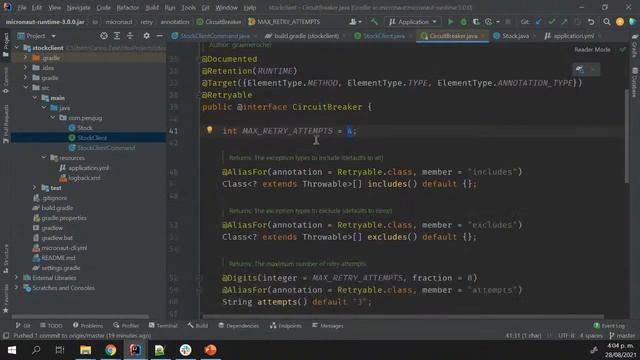Click the editor horizontal scrollbar

[403, 316]
